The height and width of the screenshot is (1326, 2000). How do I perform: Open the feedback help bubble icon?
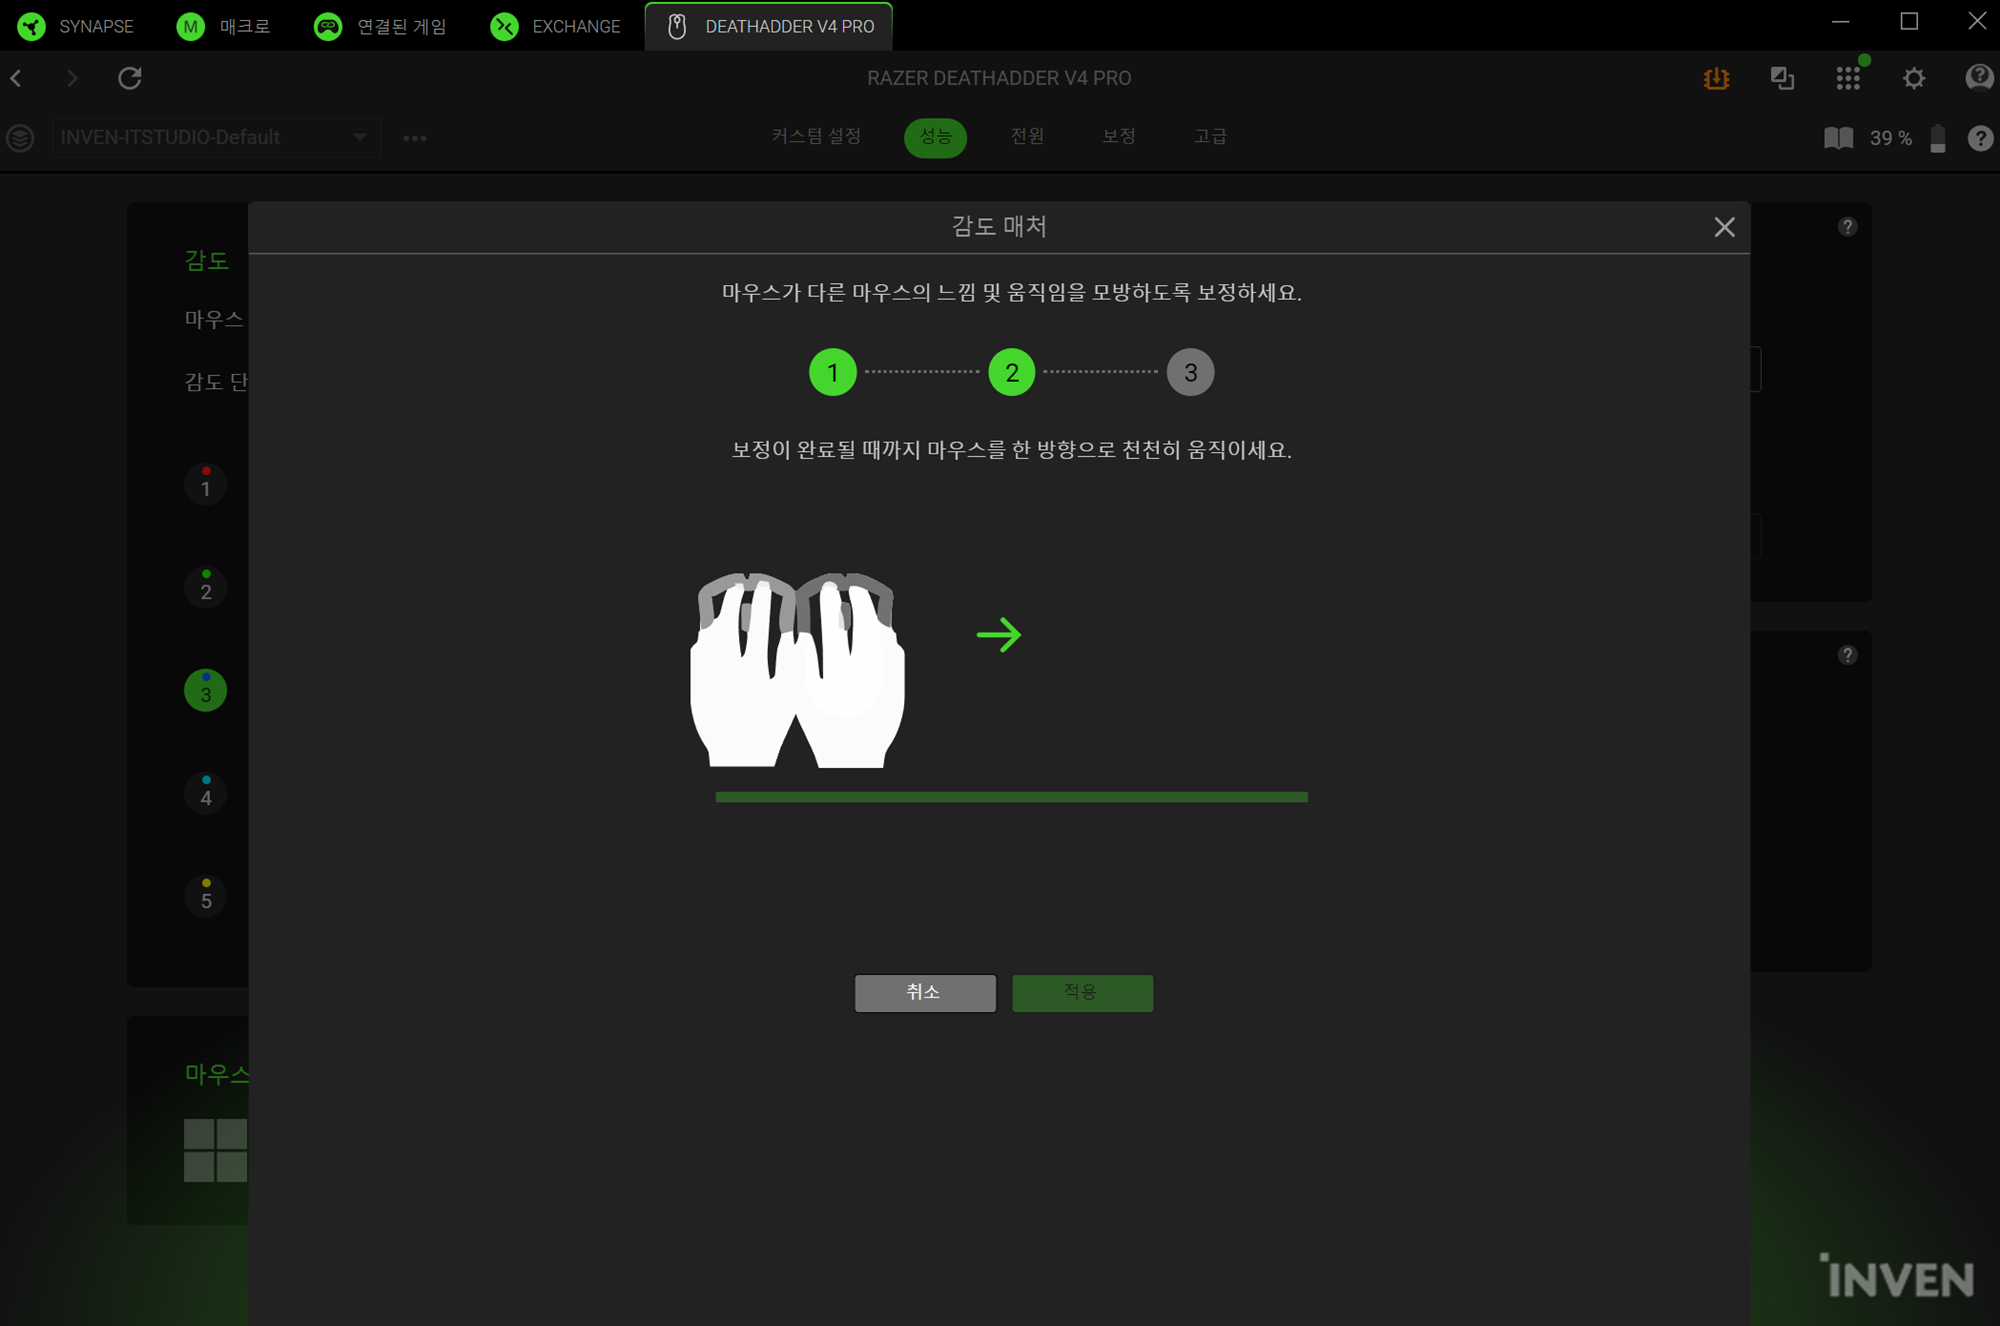click(x=1979, y=78)
